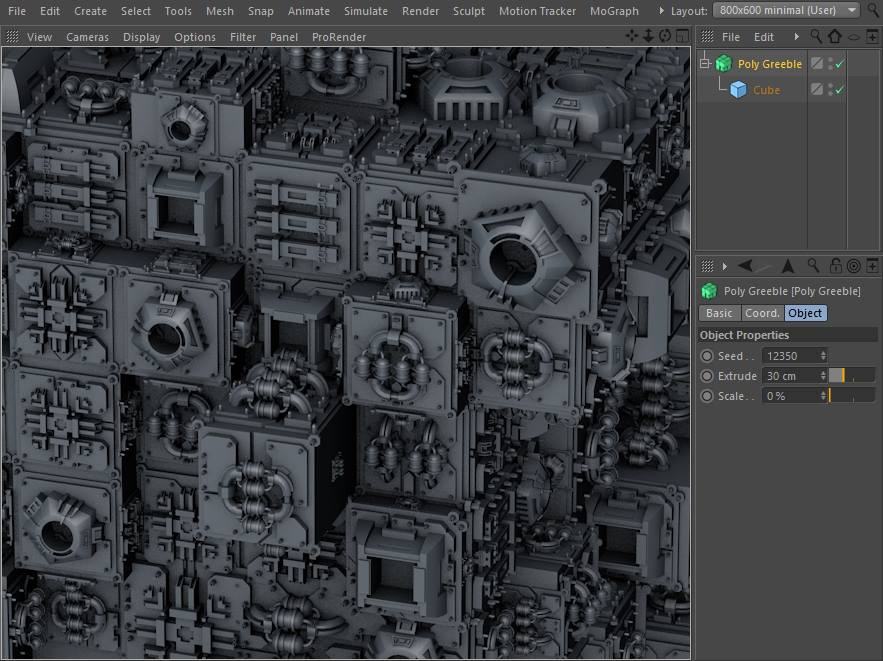Click the top-right search magnifier beside Layout

coord(873,11)
